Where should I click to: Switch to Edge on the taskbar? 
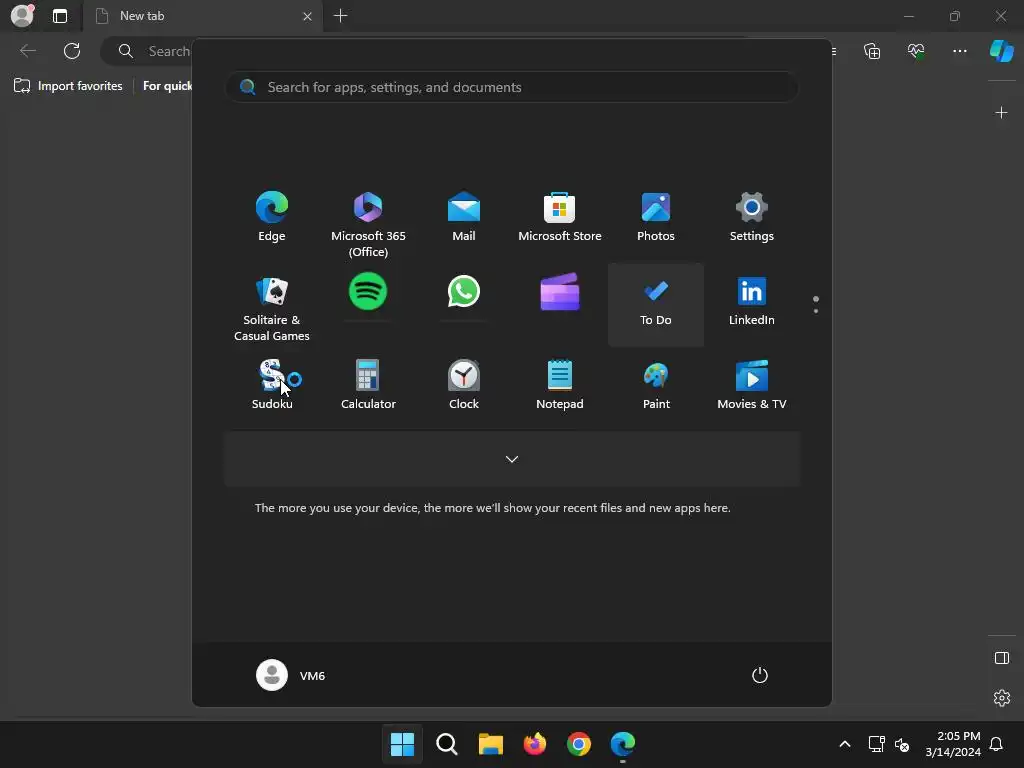(623, 744)
